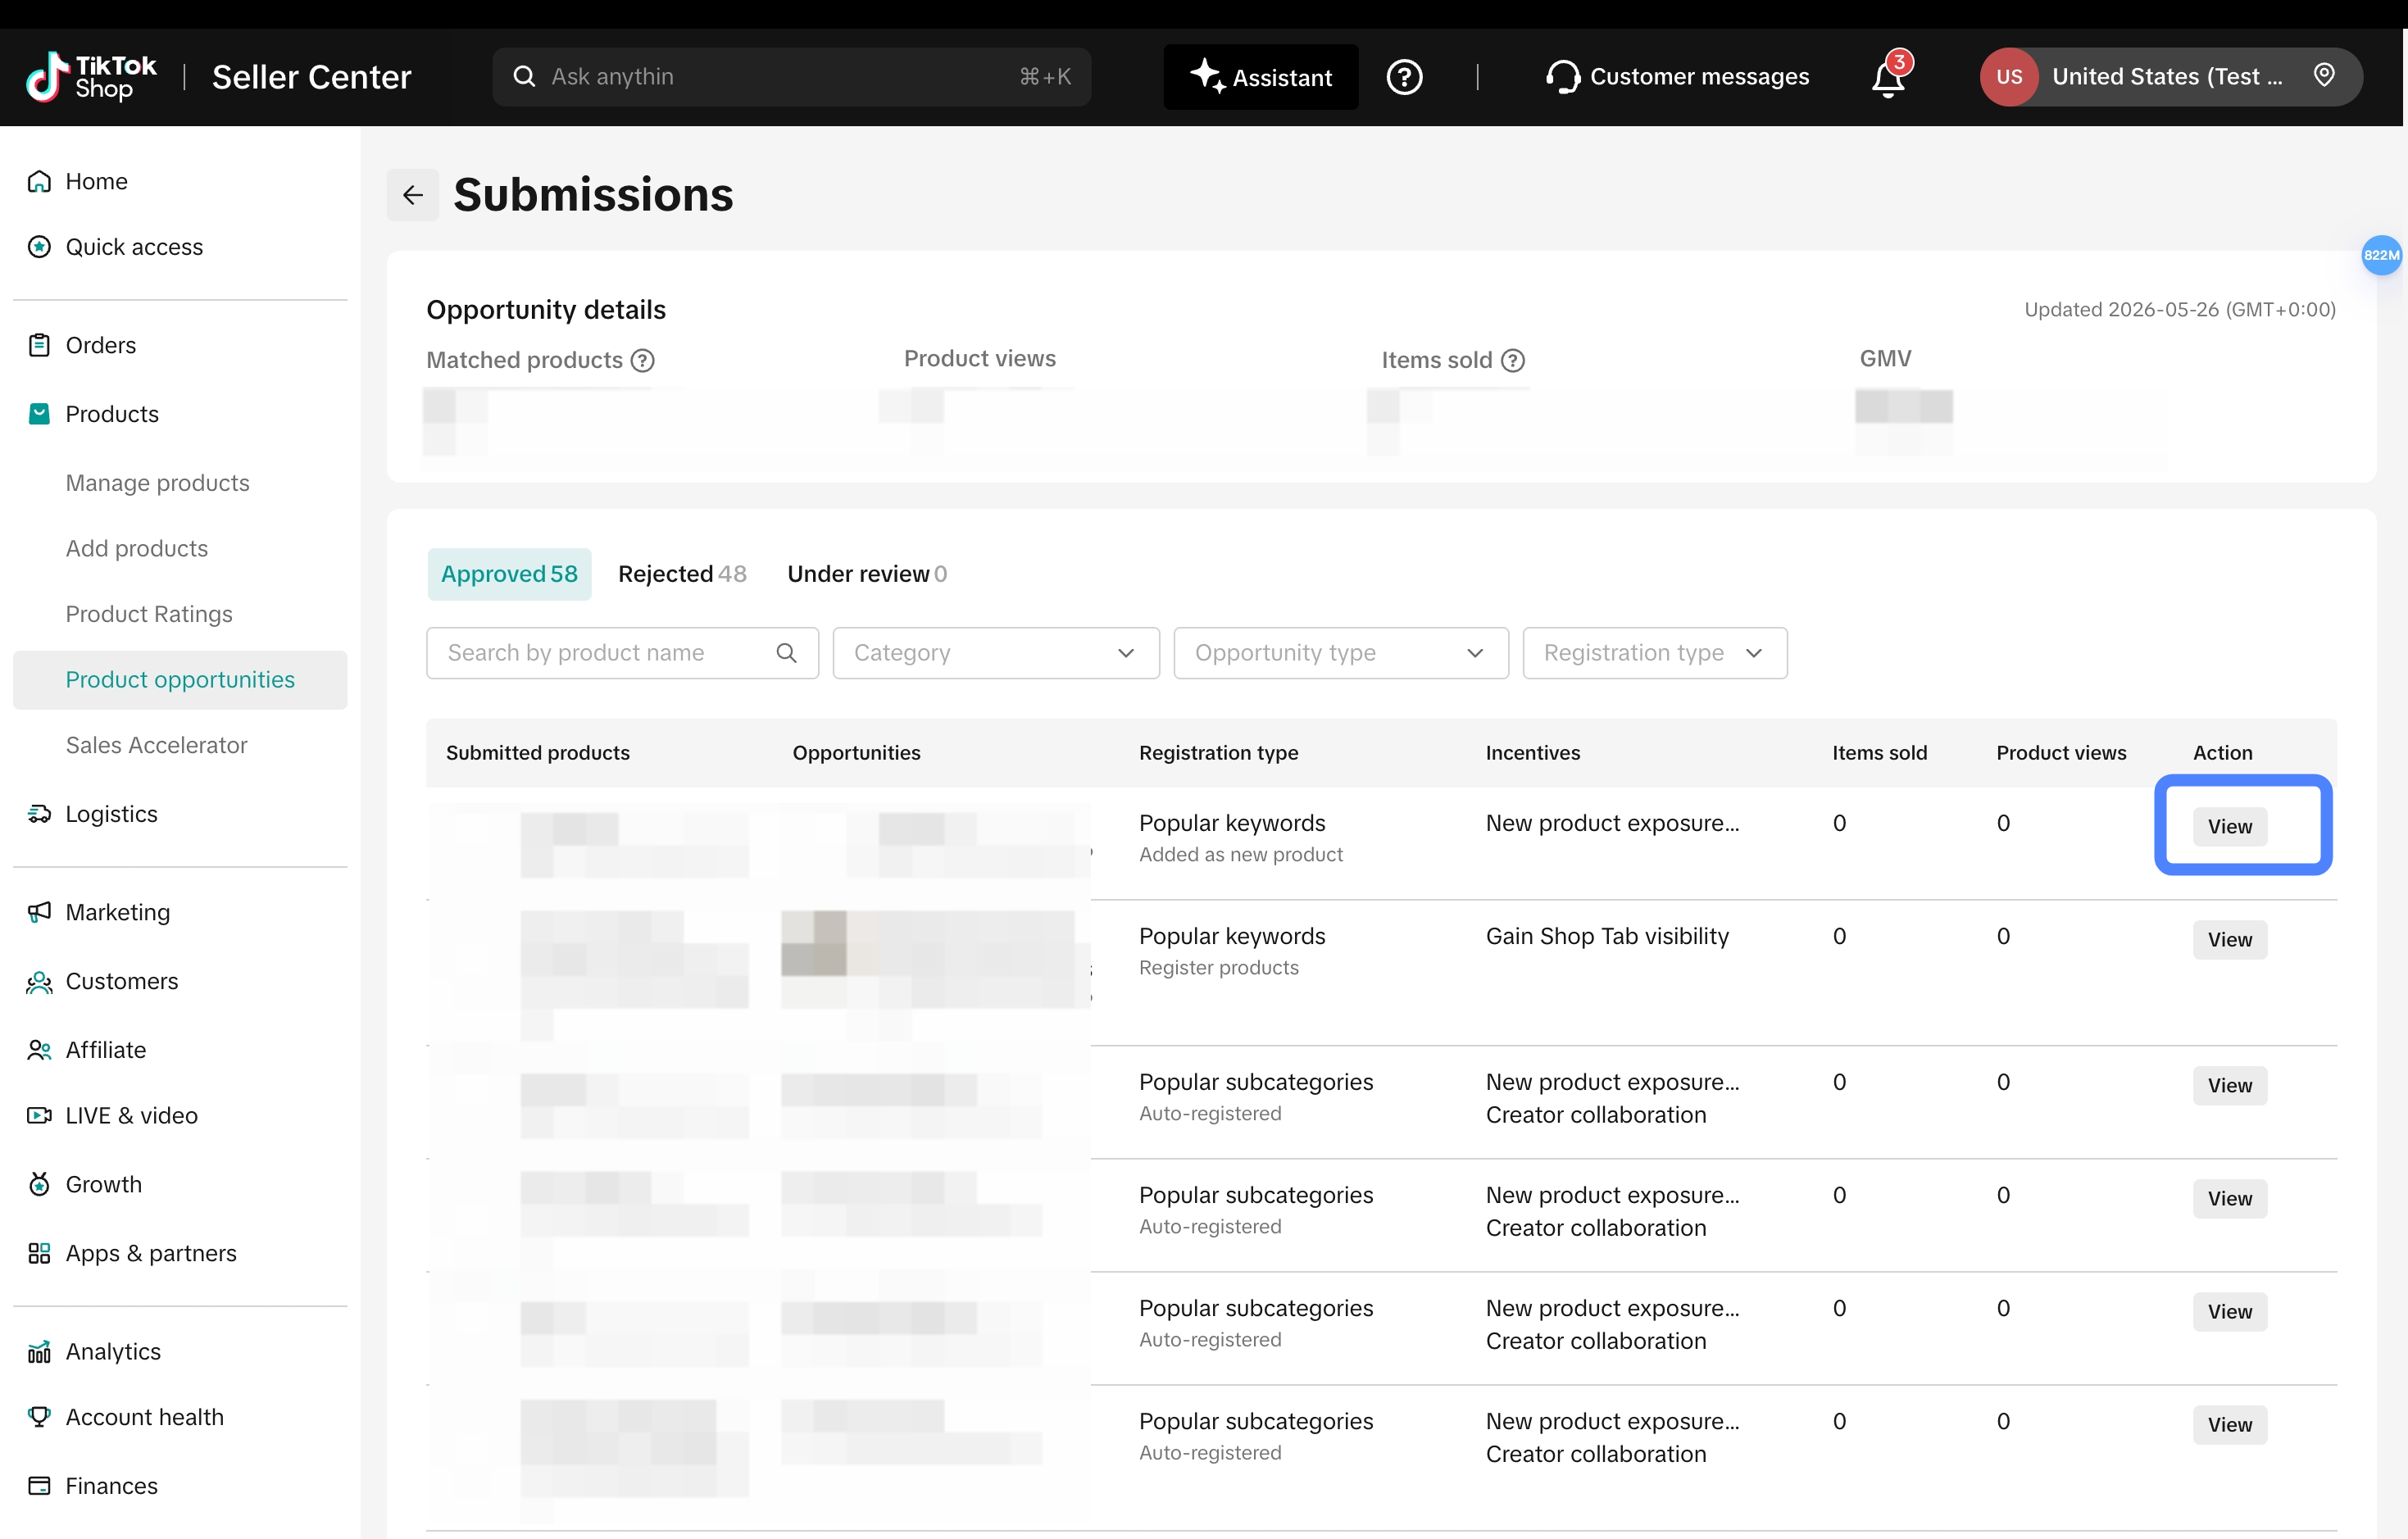2408x1539 pixels.
Task: Focus the Ask anything search box
Action: pyautogui.click(x=791, y=77)
